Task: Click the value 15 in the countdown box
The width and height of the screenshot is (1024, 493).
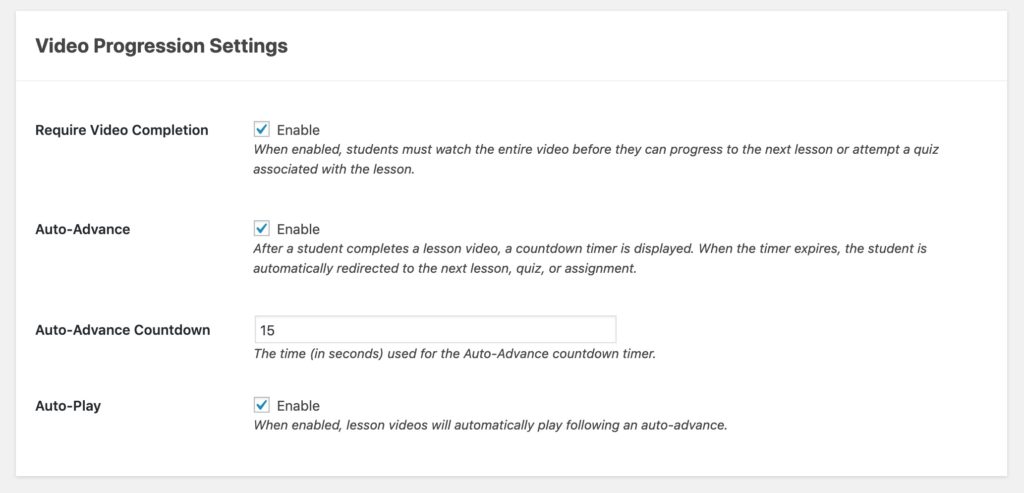Action: click(267, 330)
